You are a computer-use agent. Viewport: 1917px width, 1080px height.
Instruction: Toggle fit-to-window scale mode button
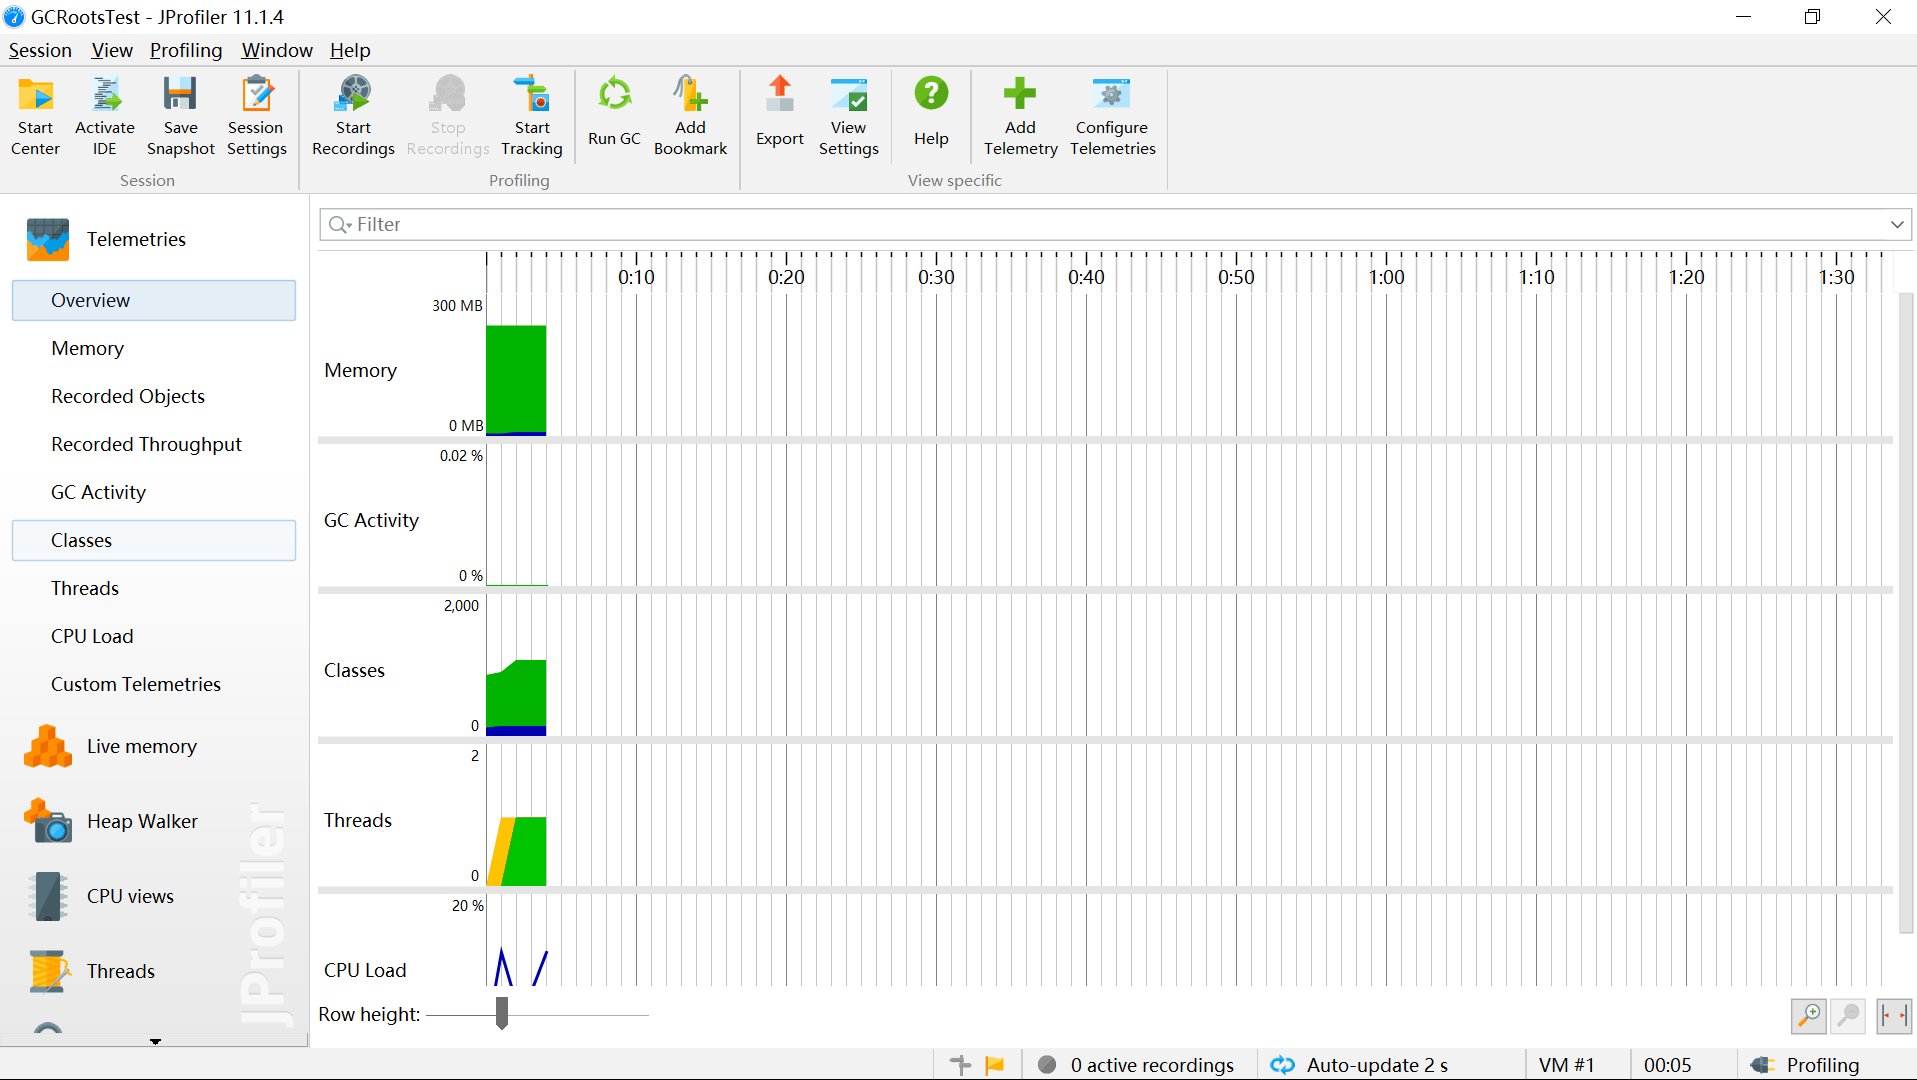click(1893, 1016)
